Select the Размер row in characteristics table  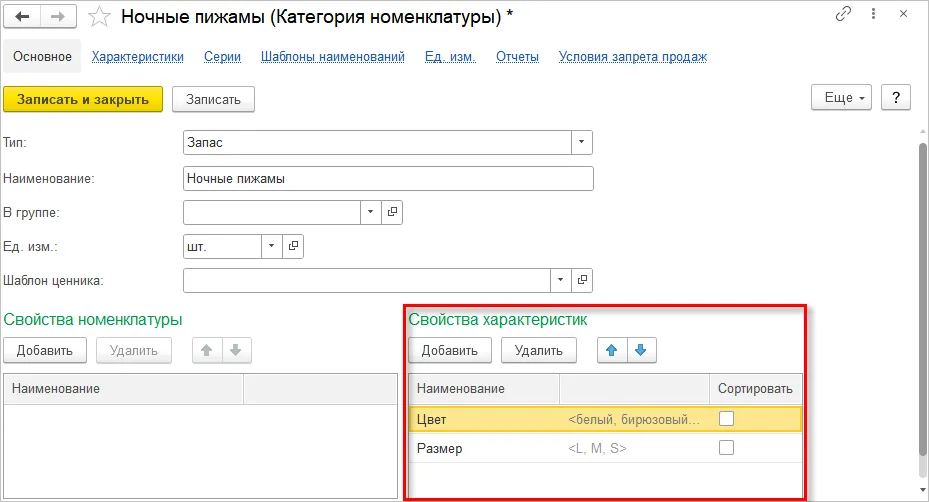(605, 448)
